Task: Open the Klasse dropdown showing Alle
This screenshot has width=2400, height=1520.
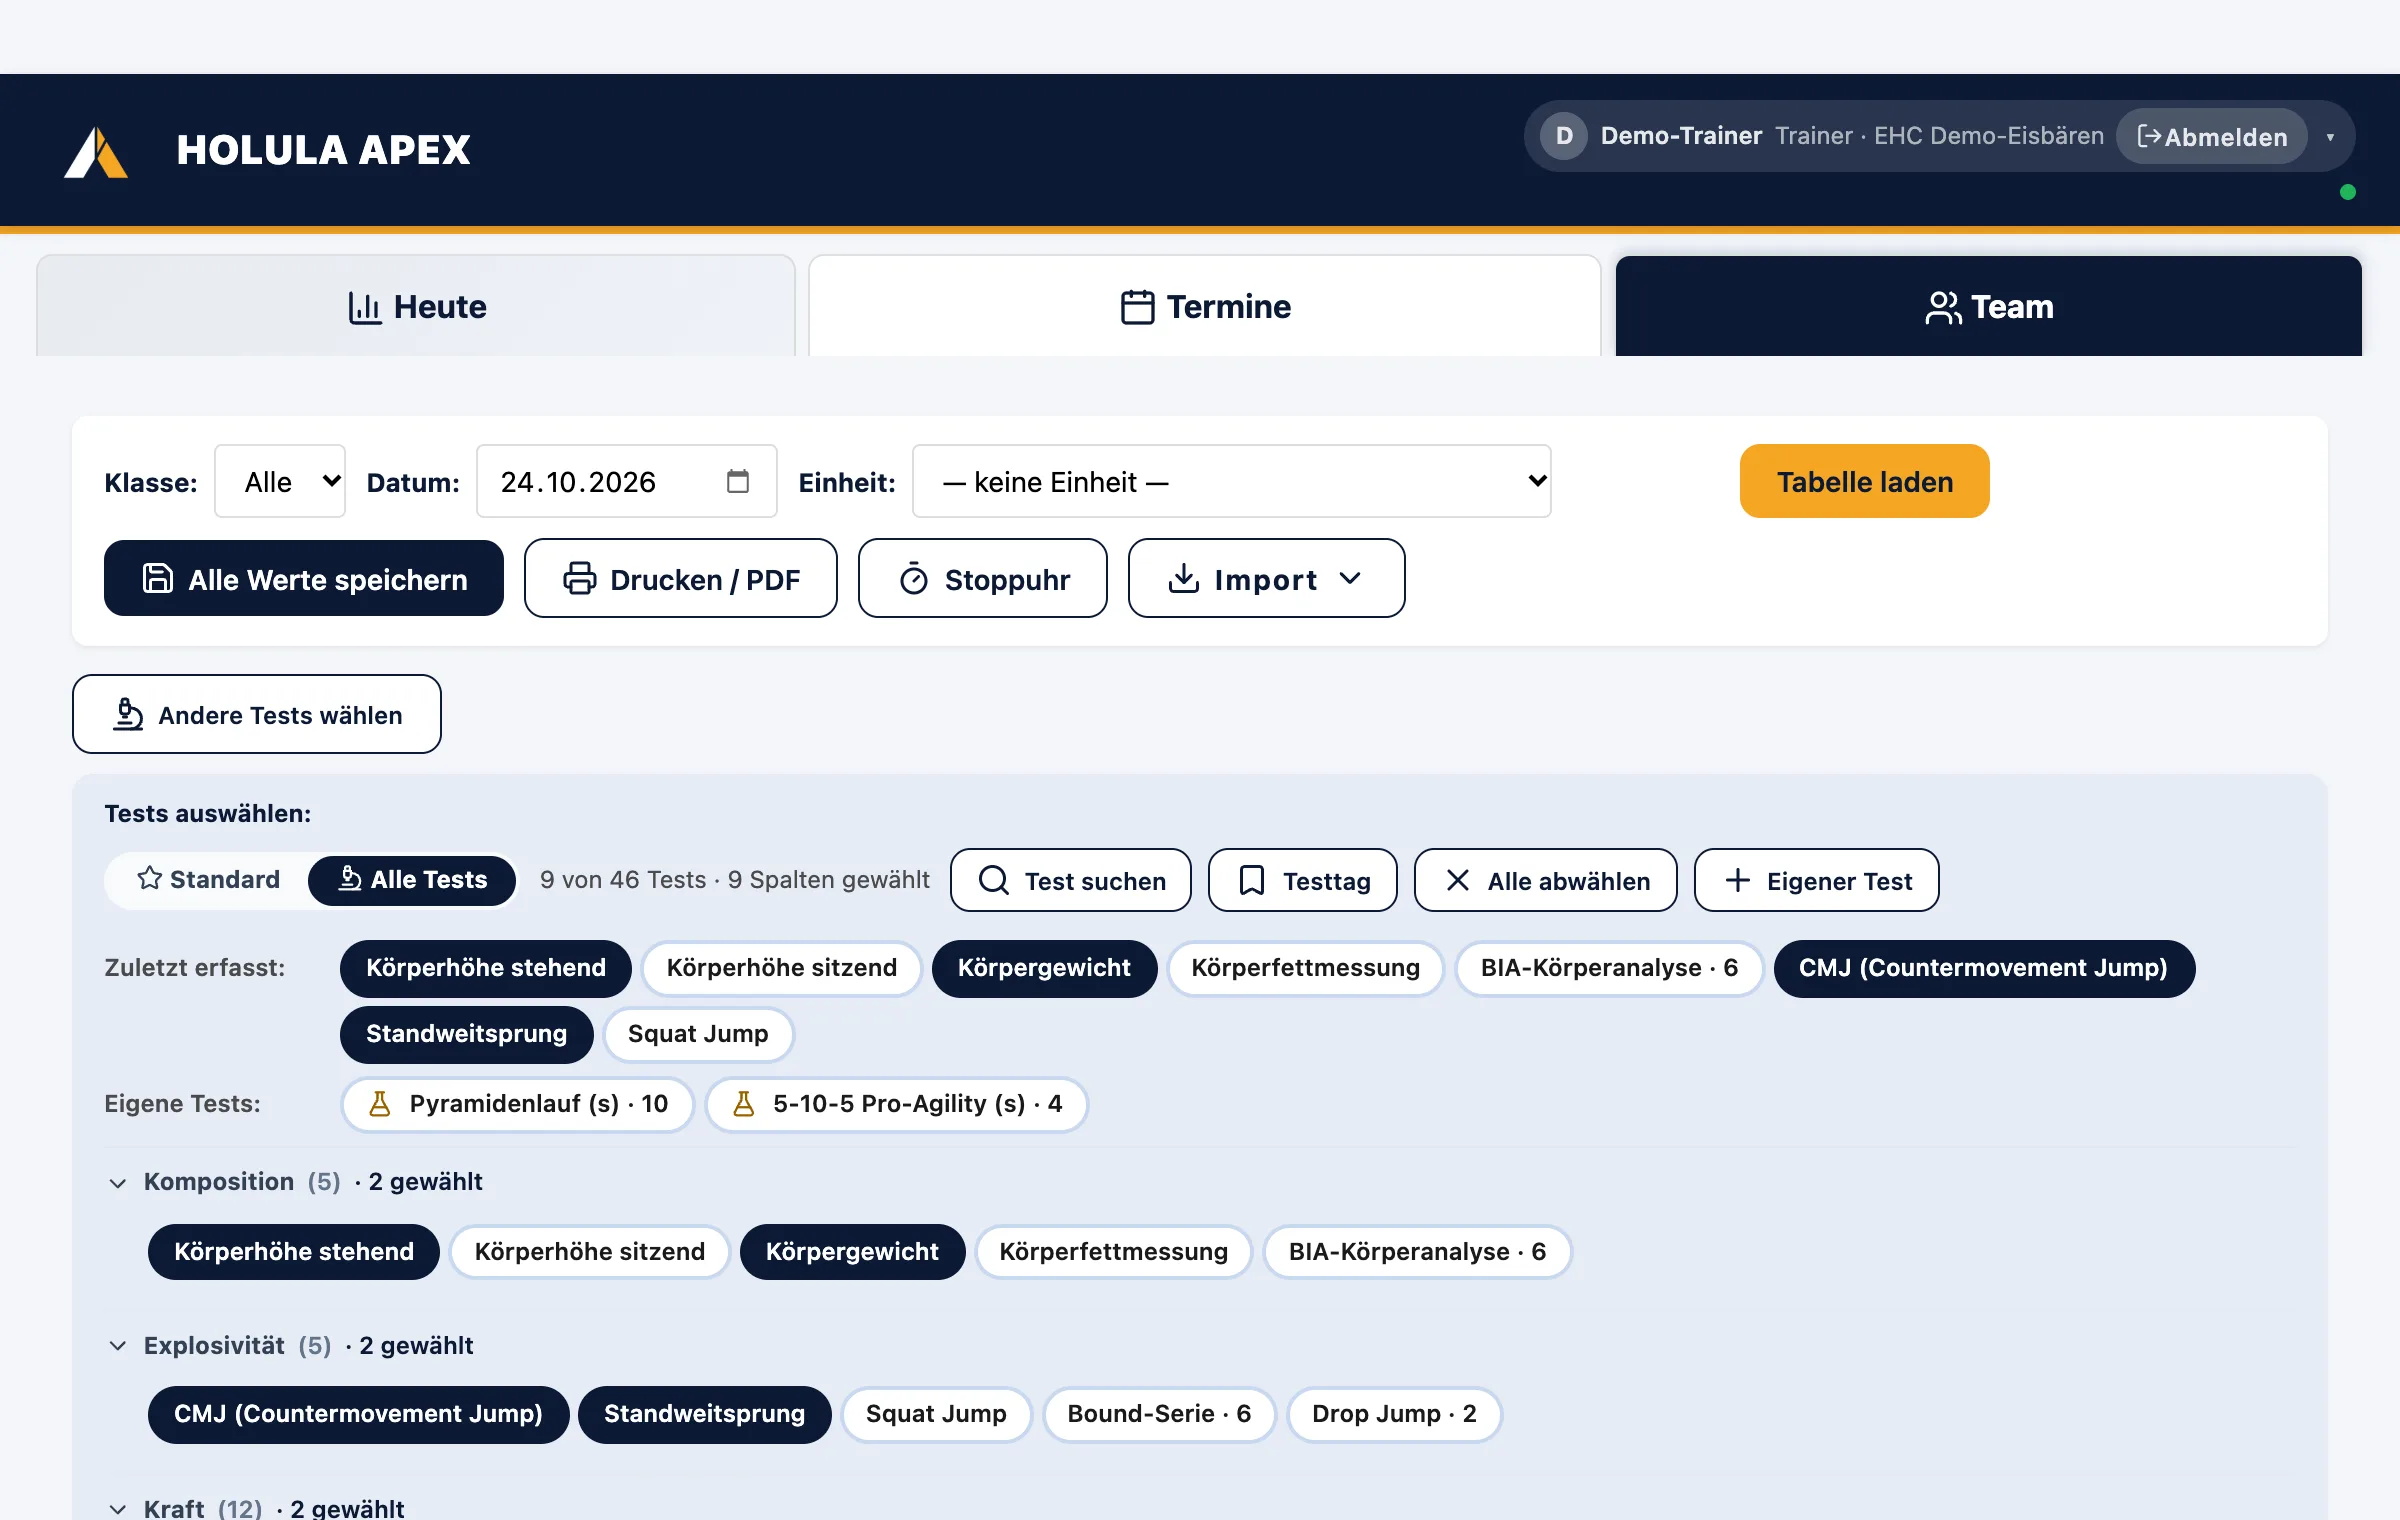Action: [280, 481]
